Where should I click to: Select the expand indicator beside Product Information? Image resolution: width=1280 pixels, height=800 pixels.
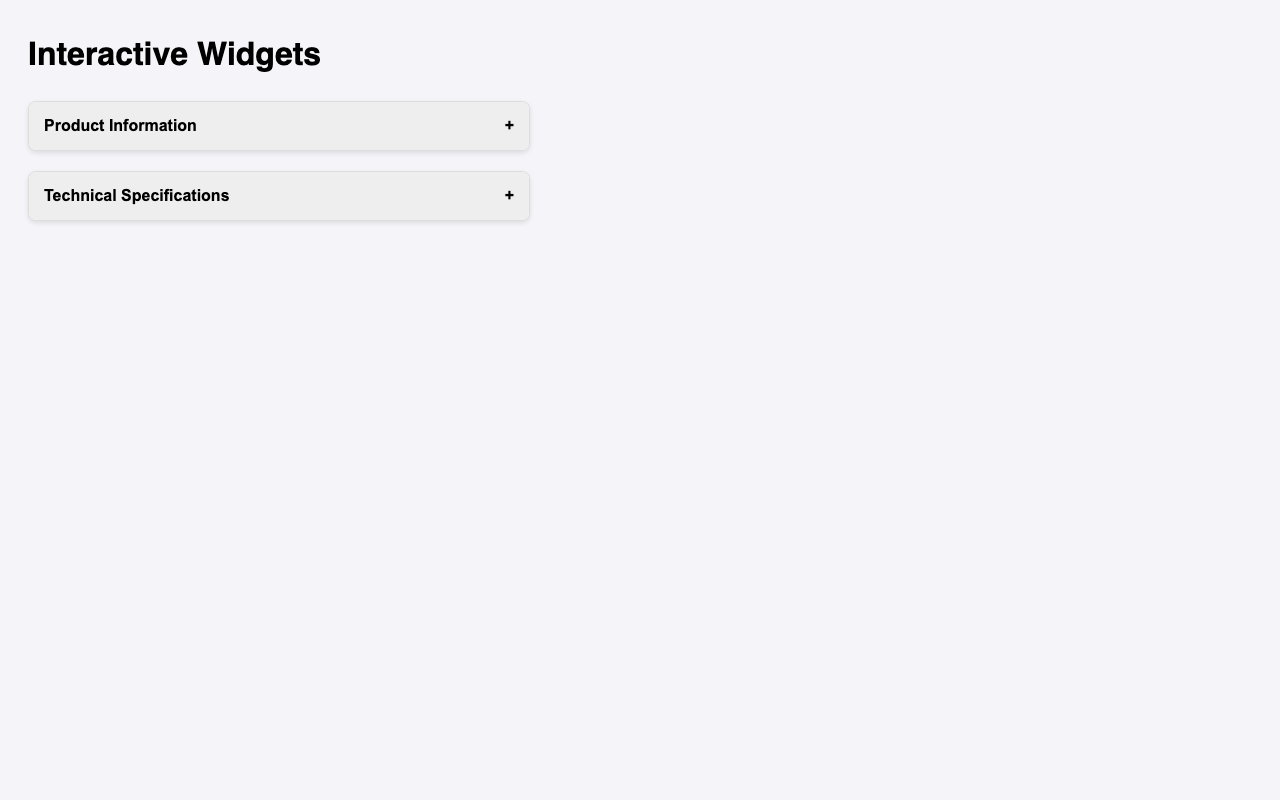point(511,127)
